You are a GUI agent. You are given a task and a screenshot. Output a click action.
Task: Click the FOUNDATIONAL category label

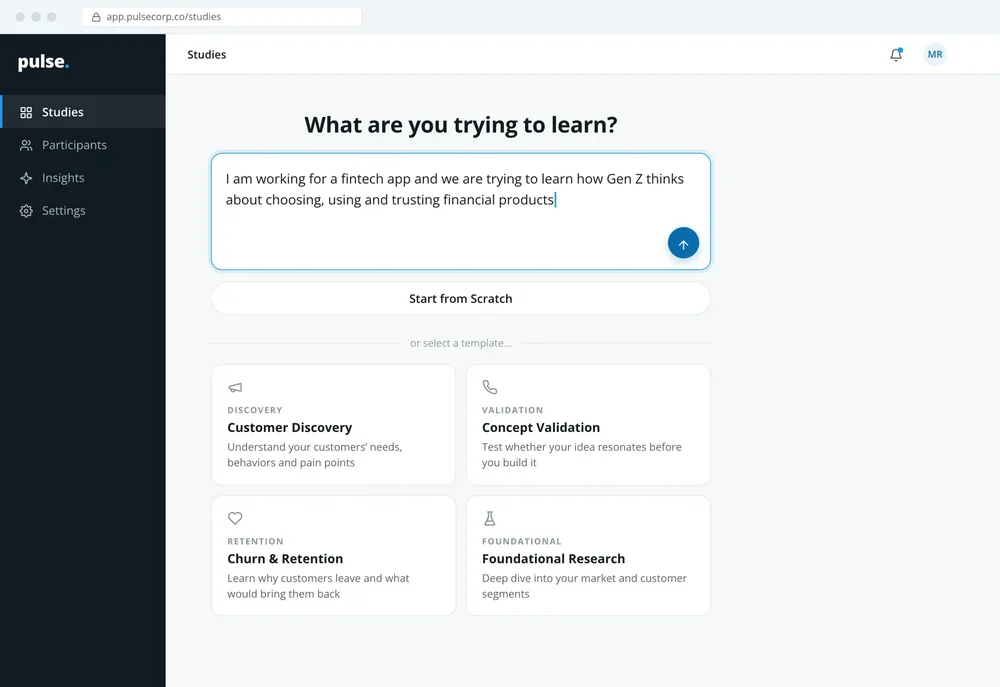pos(522,542)
